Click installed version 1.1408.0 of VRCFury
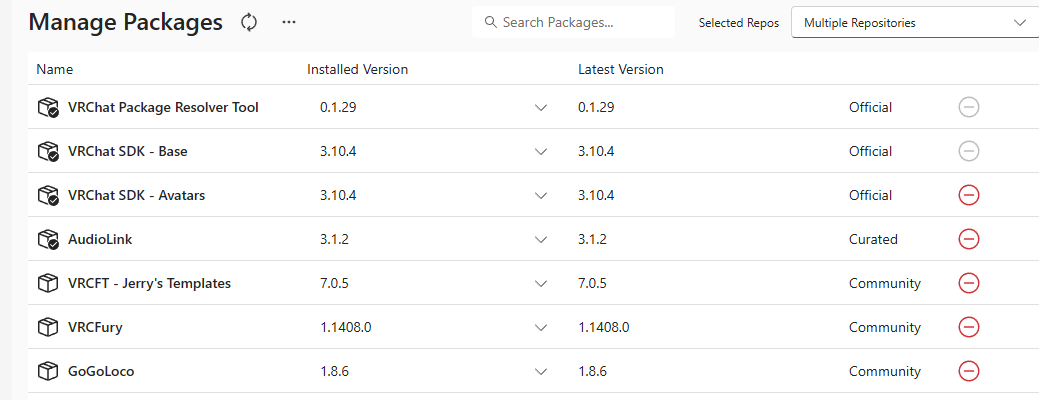Image resolution: width=1039 pixels, height=400 pixels. pyautogui.click(x=345, y=327)
